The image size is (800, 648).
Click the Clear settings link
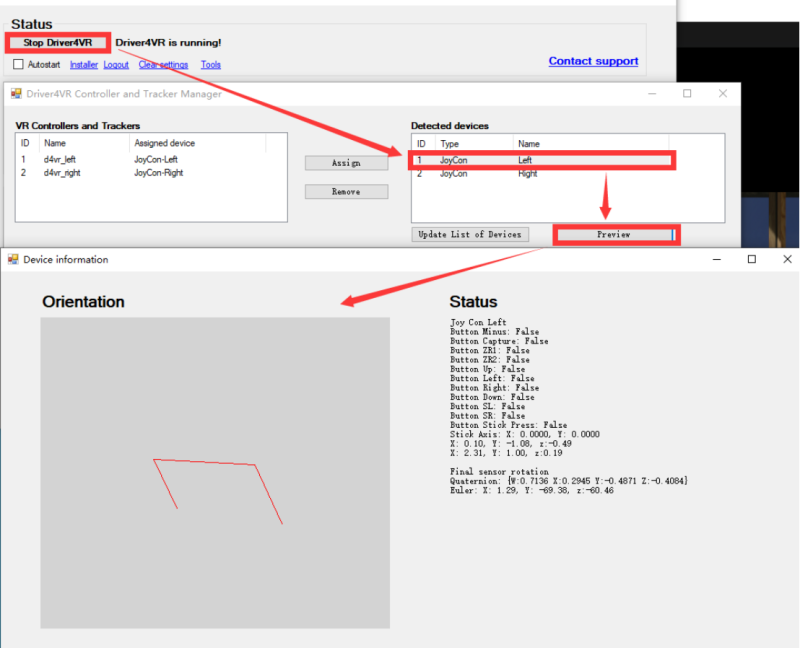click(x=163, y=65)
